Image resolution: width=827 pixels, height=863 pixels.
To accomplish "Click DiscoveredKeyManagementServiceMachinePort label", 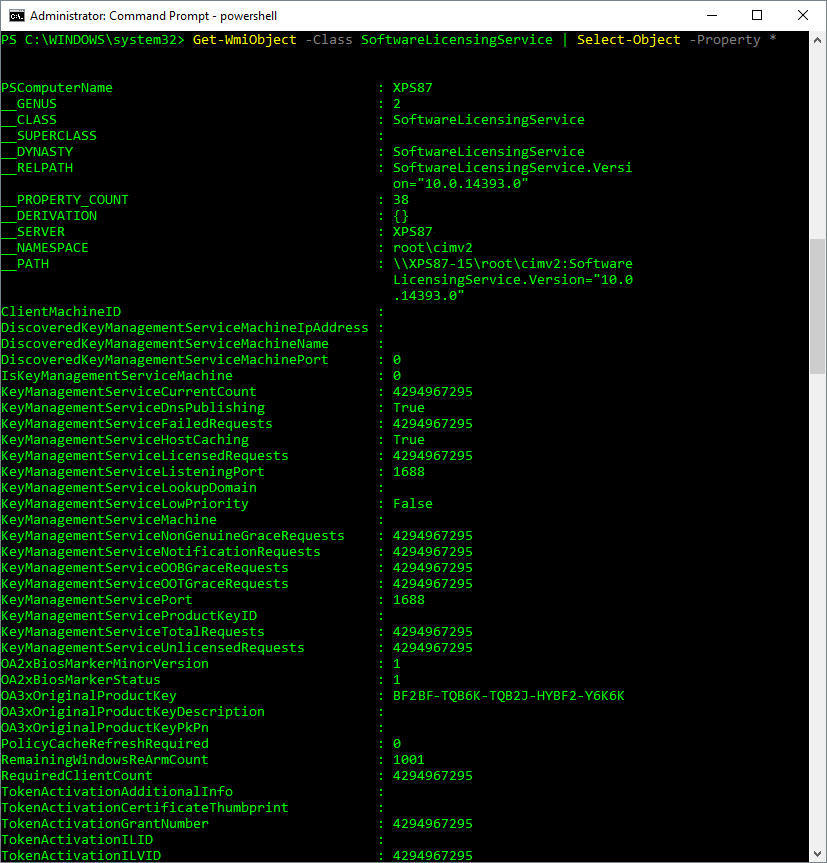I will point(165,359).
